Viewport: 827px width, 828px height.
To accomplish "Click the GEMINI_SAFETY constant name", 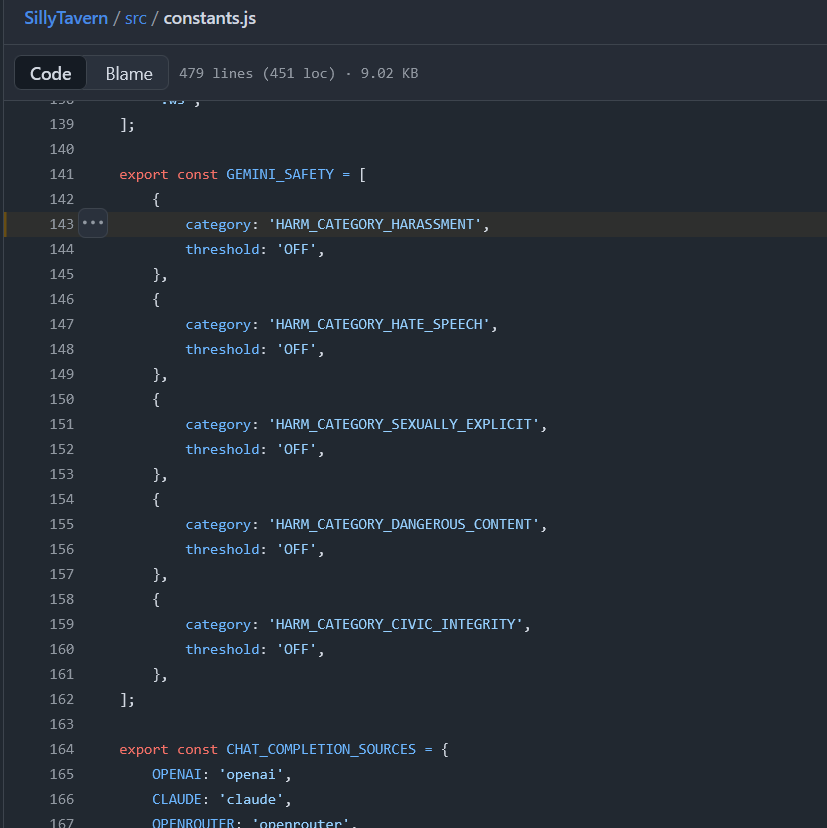I will [280, 174].
